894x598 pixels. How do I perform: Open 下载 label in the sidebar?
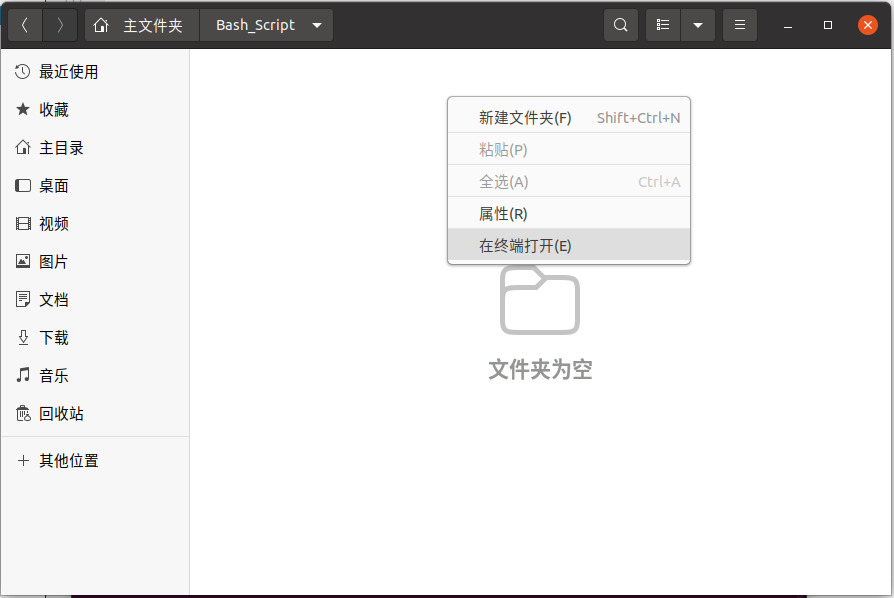pos(54,337)
